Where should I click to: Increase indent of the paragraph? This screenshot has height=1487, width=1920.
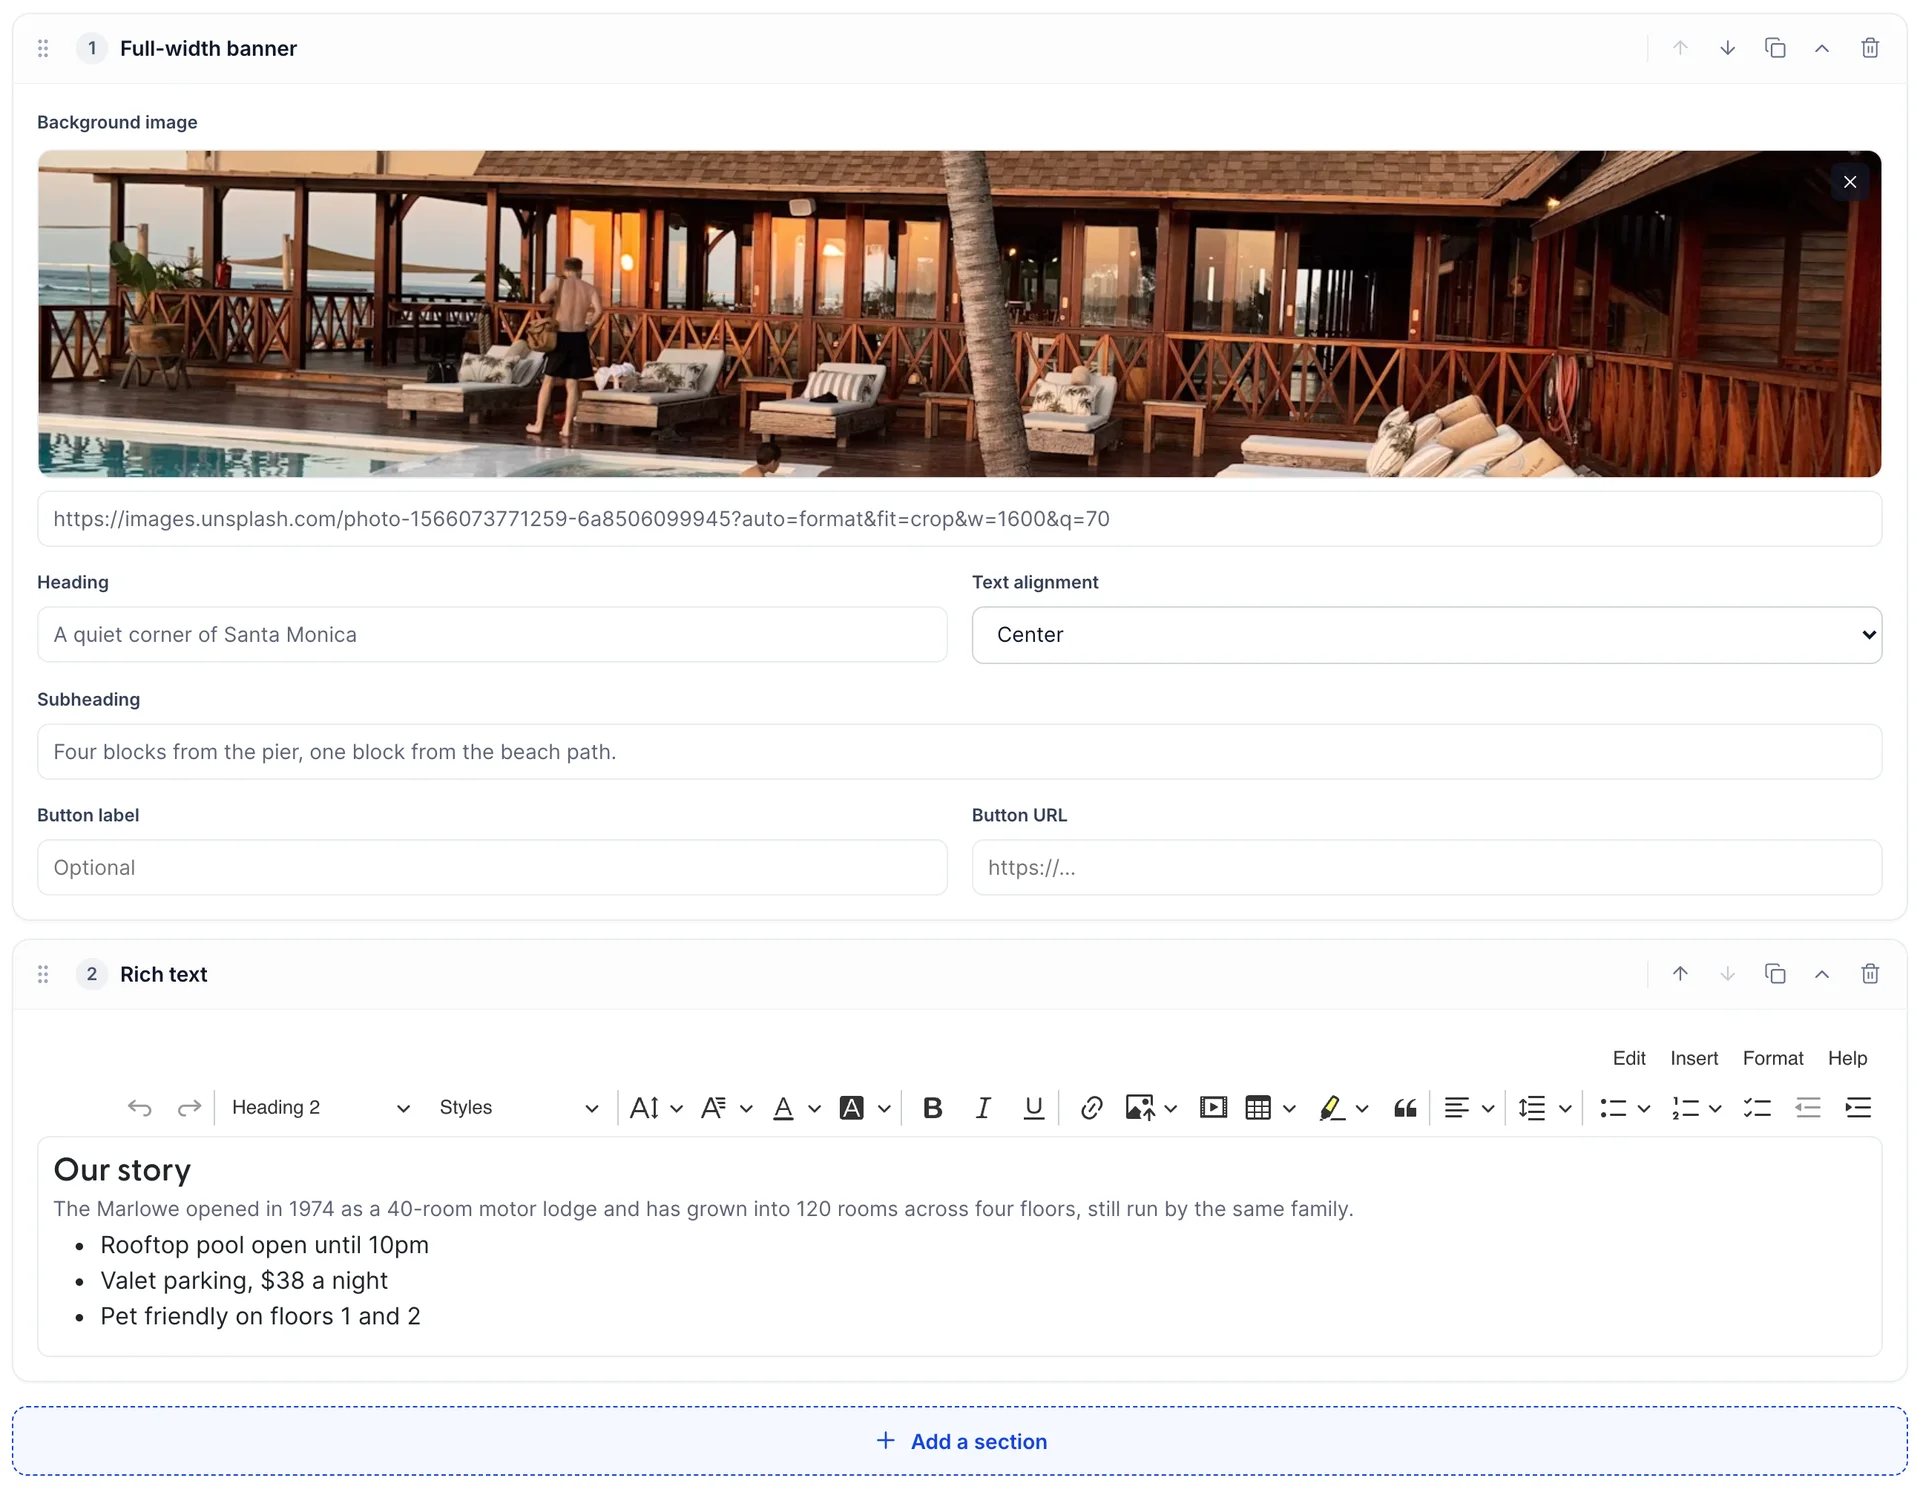[x=1858, y=1107]
